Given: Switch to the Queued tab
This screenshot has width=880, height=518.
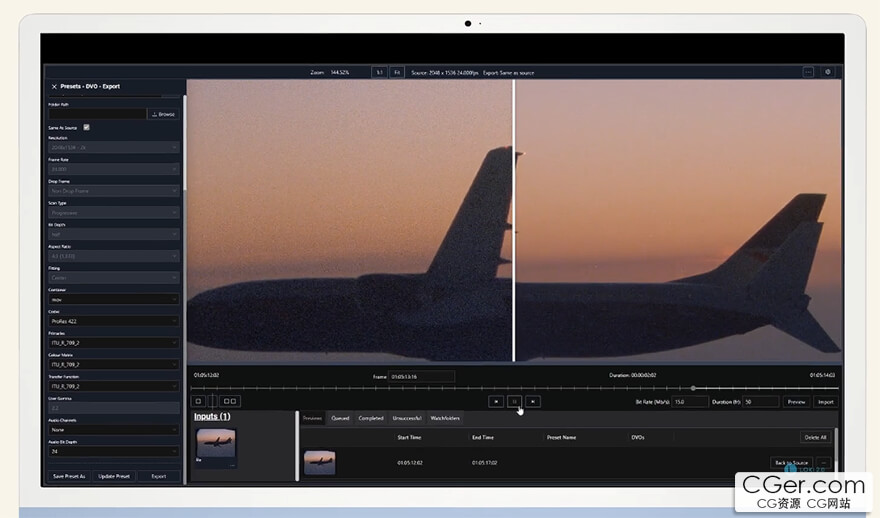Looking at the screenshot, I should tap(340, 418).
